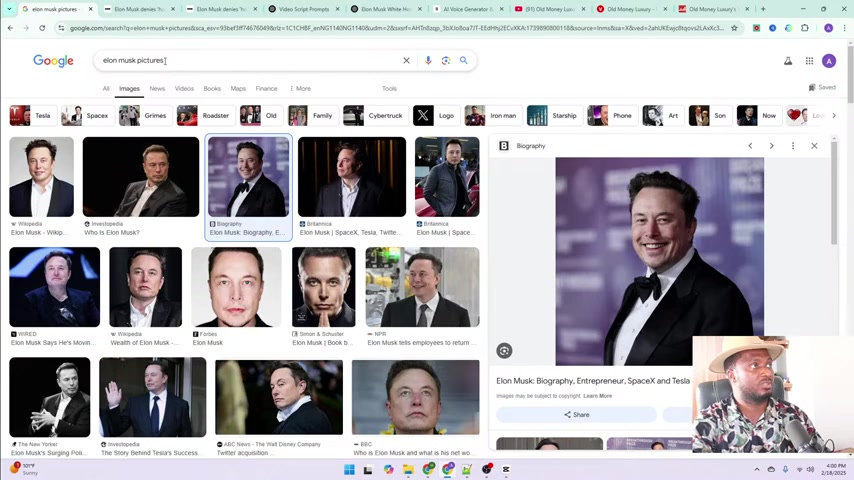Use preview panel vertical scrollbar

[x=834, y=191]
